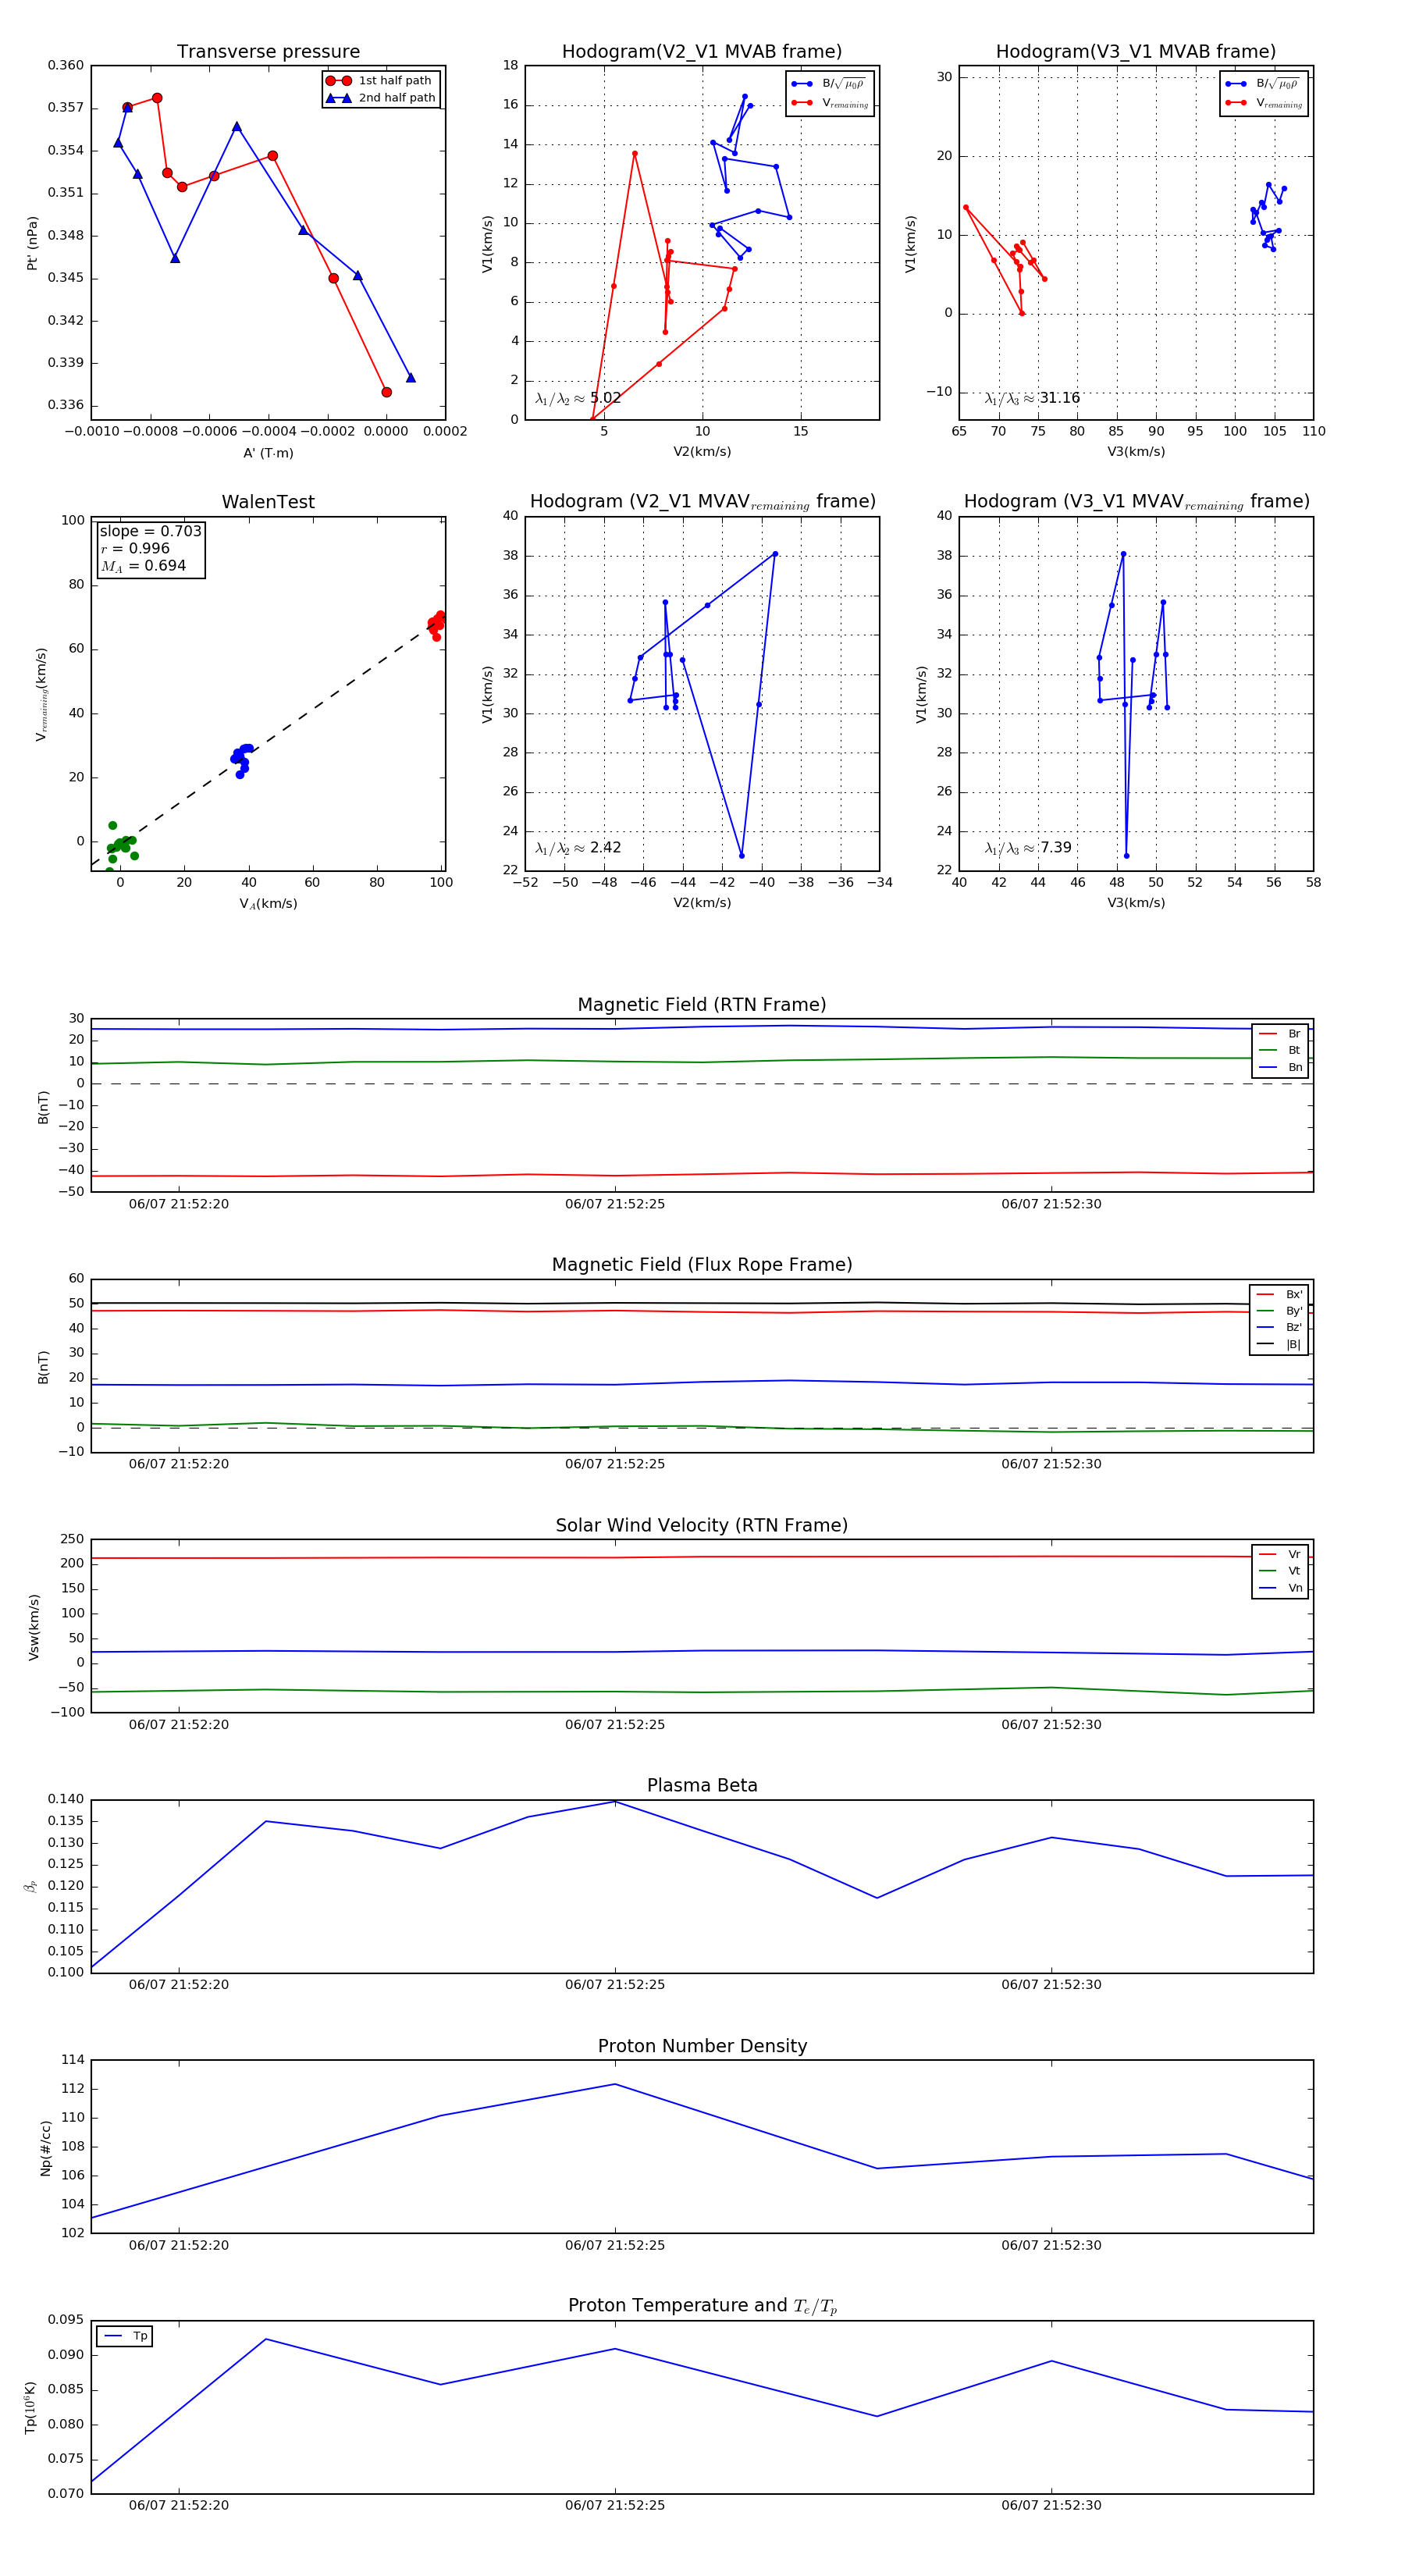
Task: Click the 'Bn' legend entry
Action: [x=1280, y=1067]
